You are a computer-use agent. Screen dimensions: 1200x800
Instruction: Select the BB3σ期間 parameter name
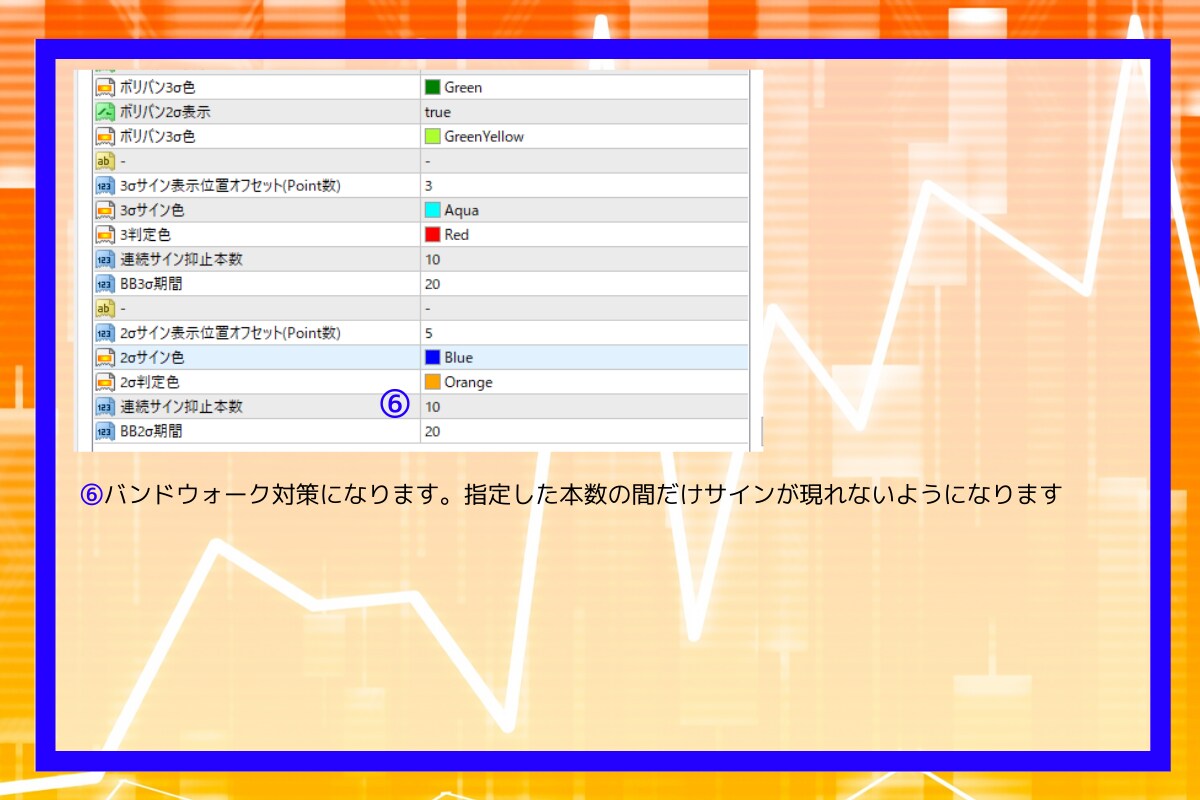point(151,283)
